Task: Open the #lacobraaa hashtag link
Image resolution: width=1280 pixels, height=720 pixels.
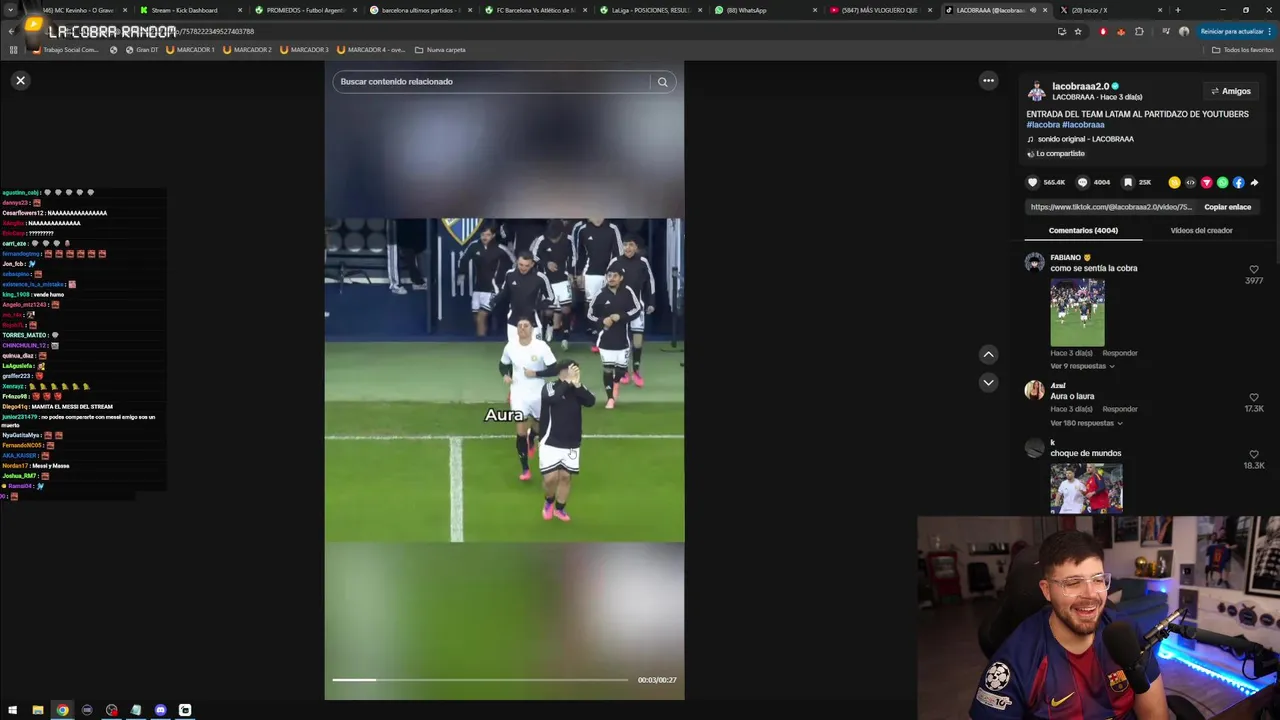Action: click(x=1083, y=125)
